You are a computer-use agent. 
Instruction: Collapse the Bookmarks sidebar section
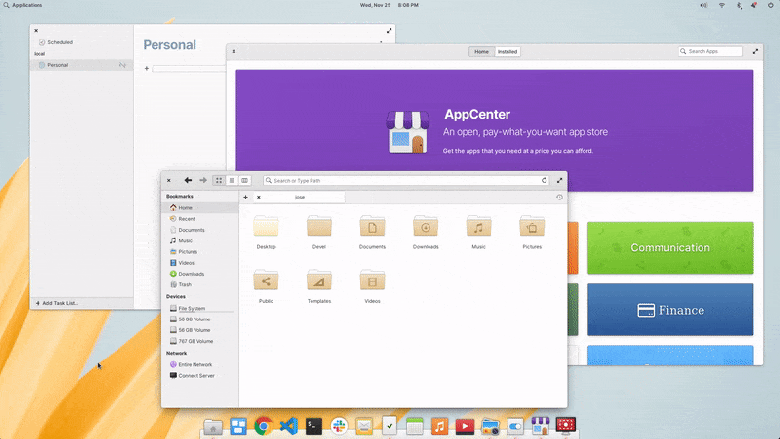(x=180, y=196)
